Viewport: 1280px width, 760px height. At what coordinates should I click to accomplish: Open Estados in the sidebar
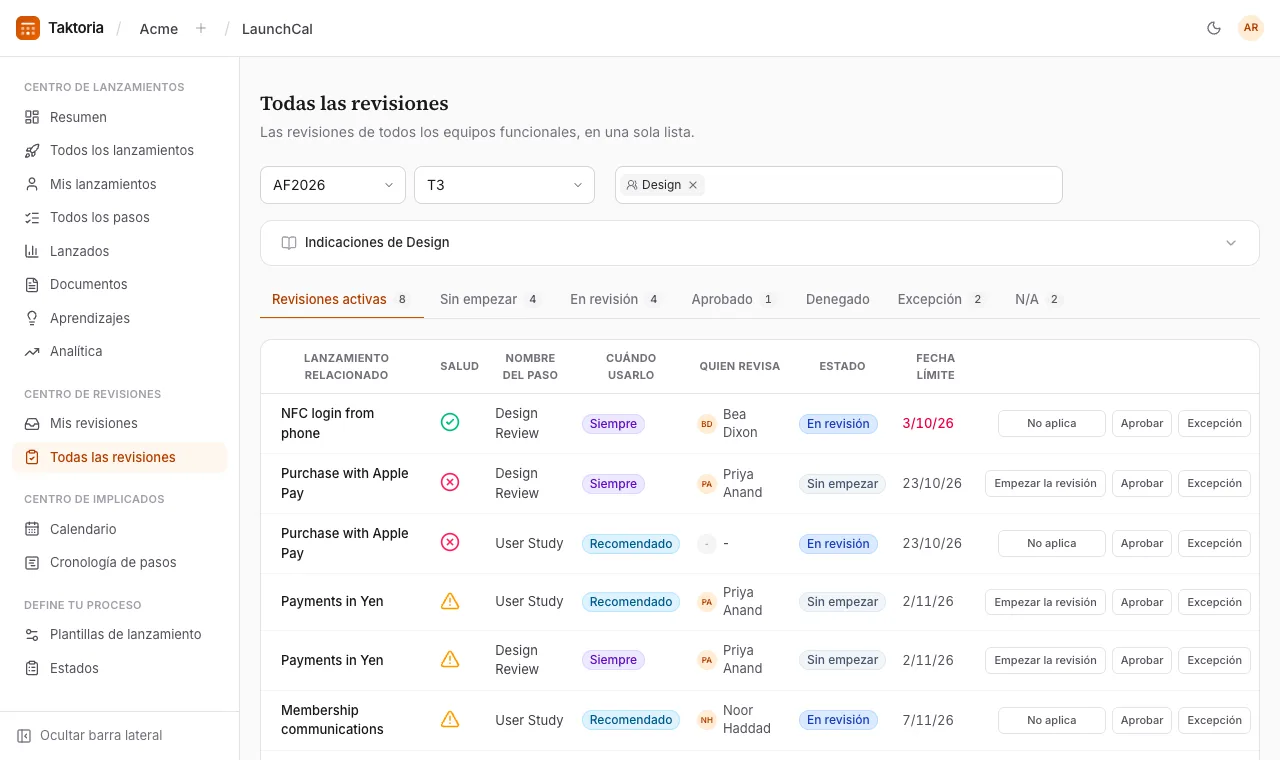(120, 668)
